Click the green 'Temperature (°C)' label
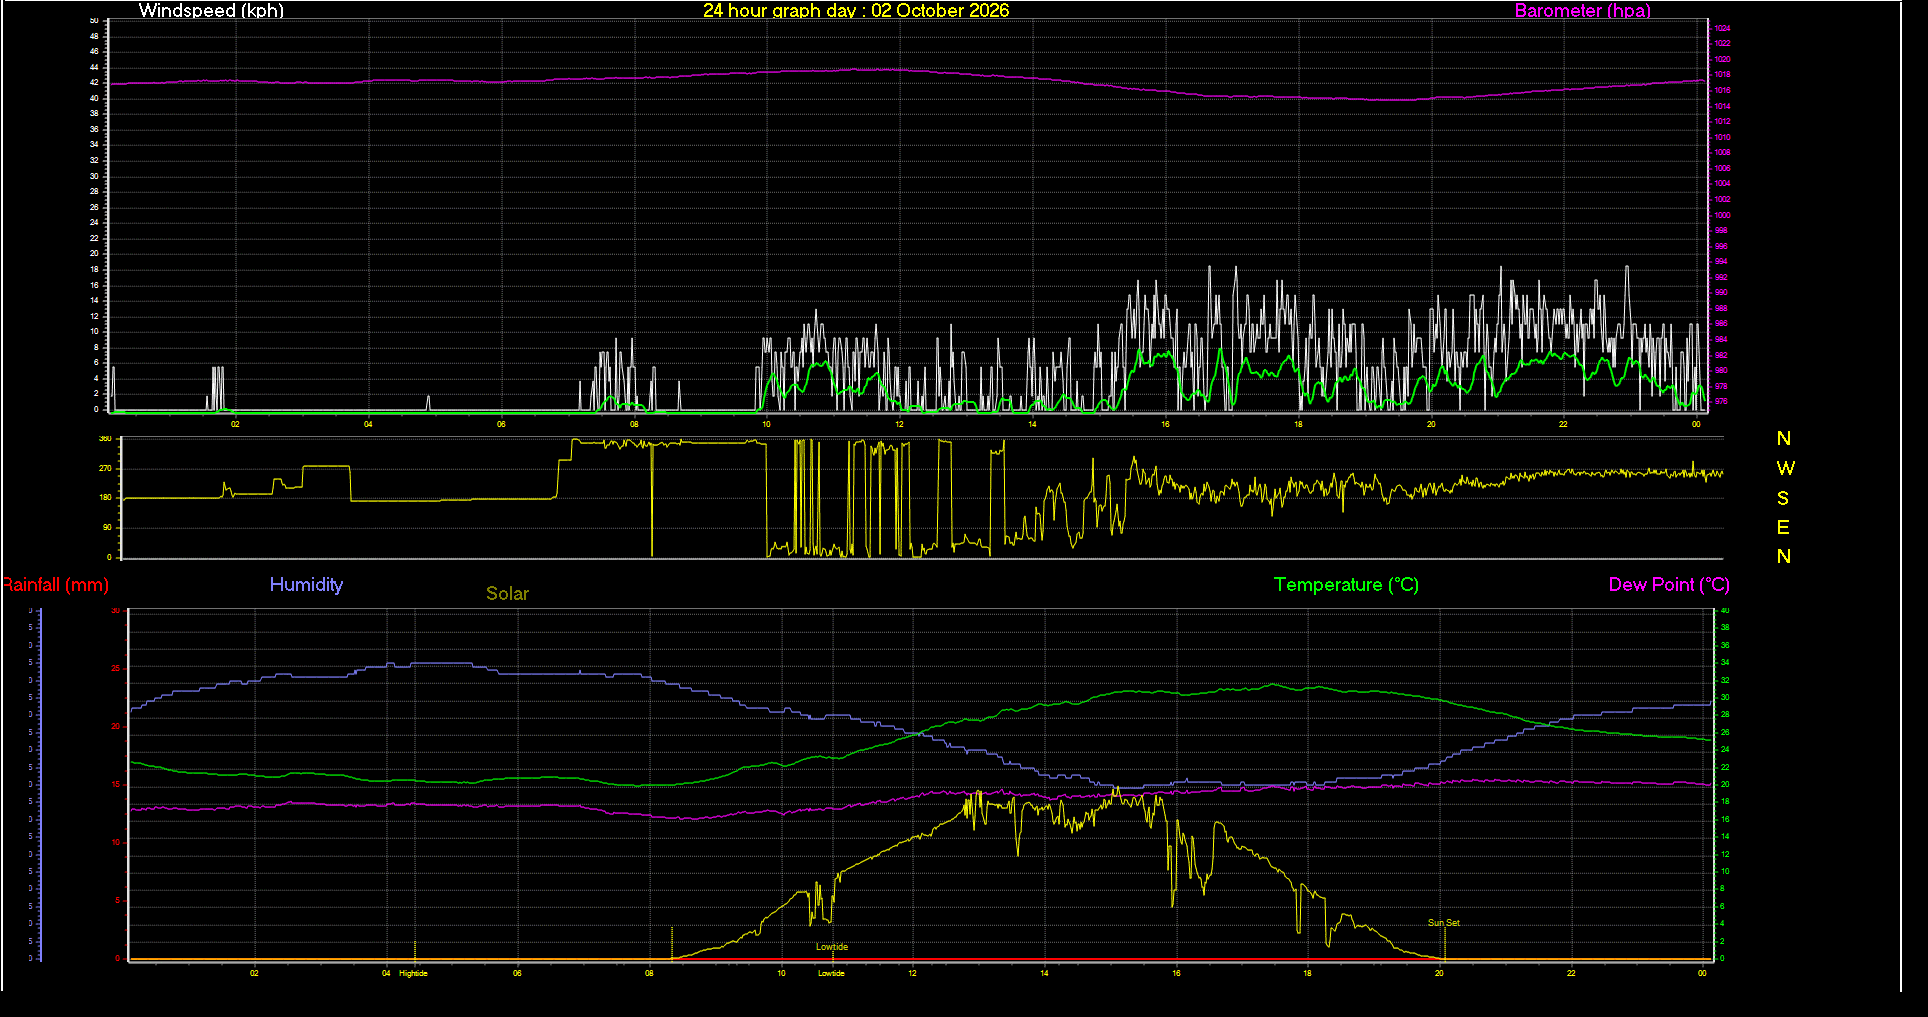 [1346, 585]
